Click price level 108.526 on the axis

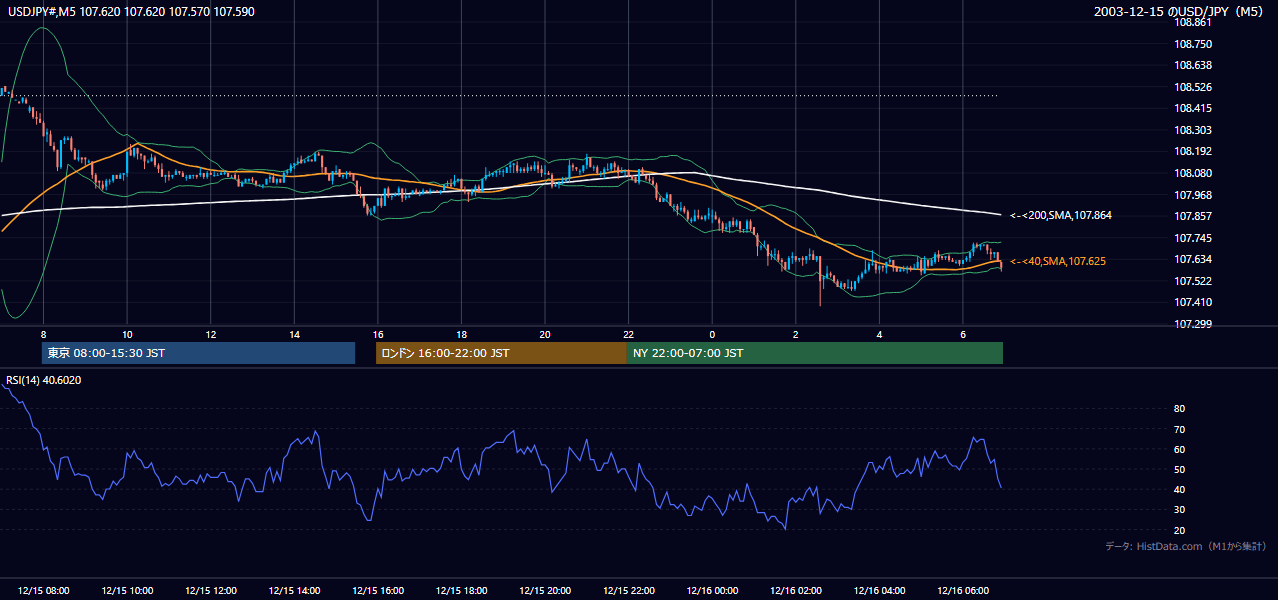(1193, 87)
